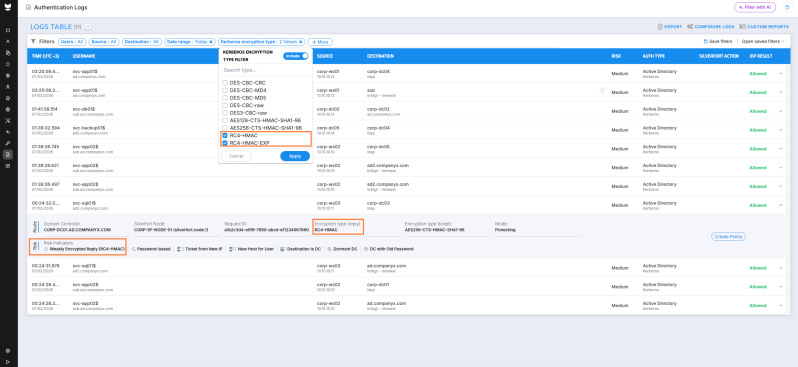Check the DES-CBC-CRC option

click(225, 82)
